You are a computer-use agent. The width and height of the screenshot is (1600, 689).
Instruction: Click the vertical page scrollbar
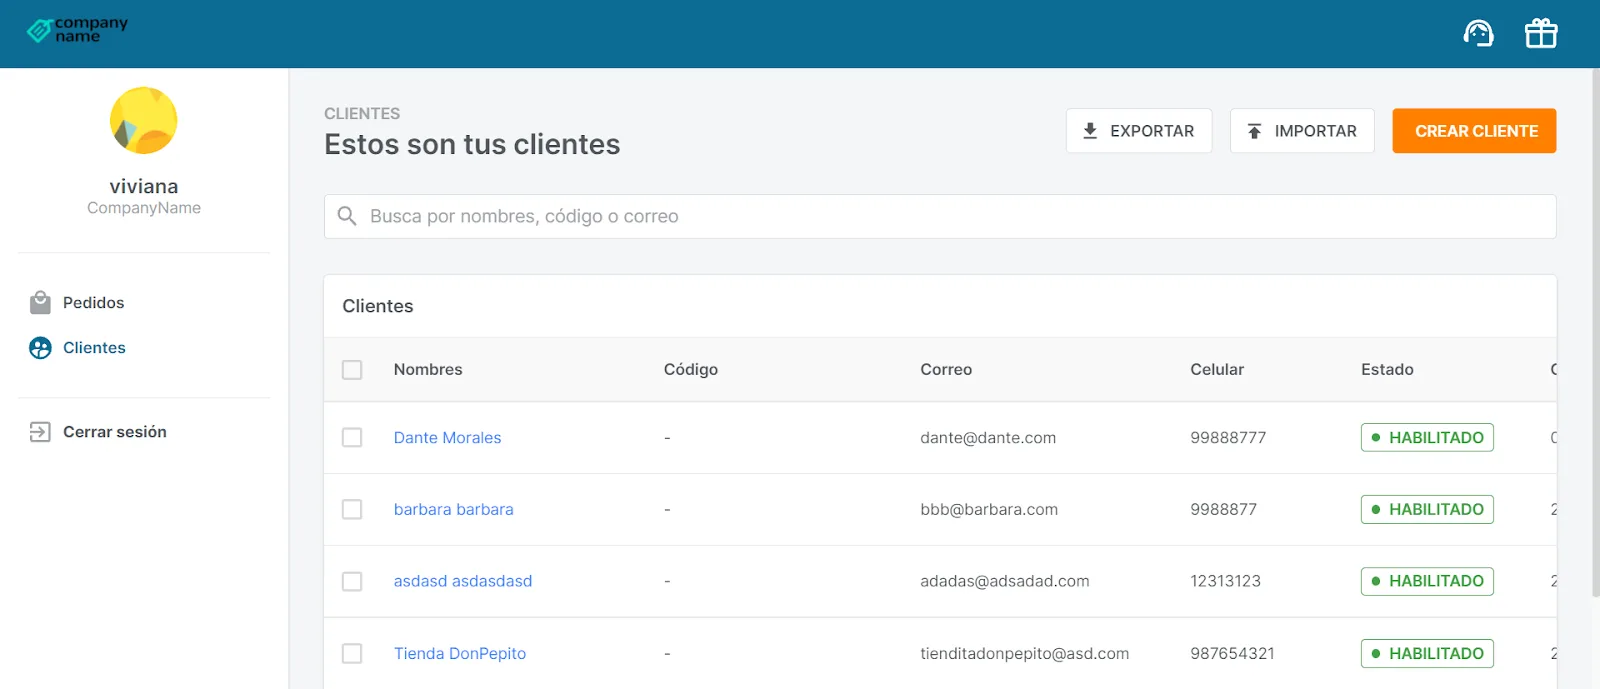pos(1595,333)
